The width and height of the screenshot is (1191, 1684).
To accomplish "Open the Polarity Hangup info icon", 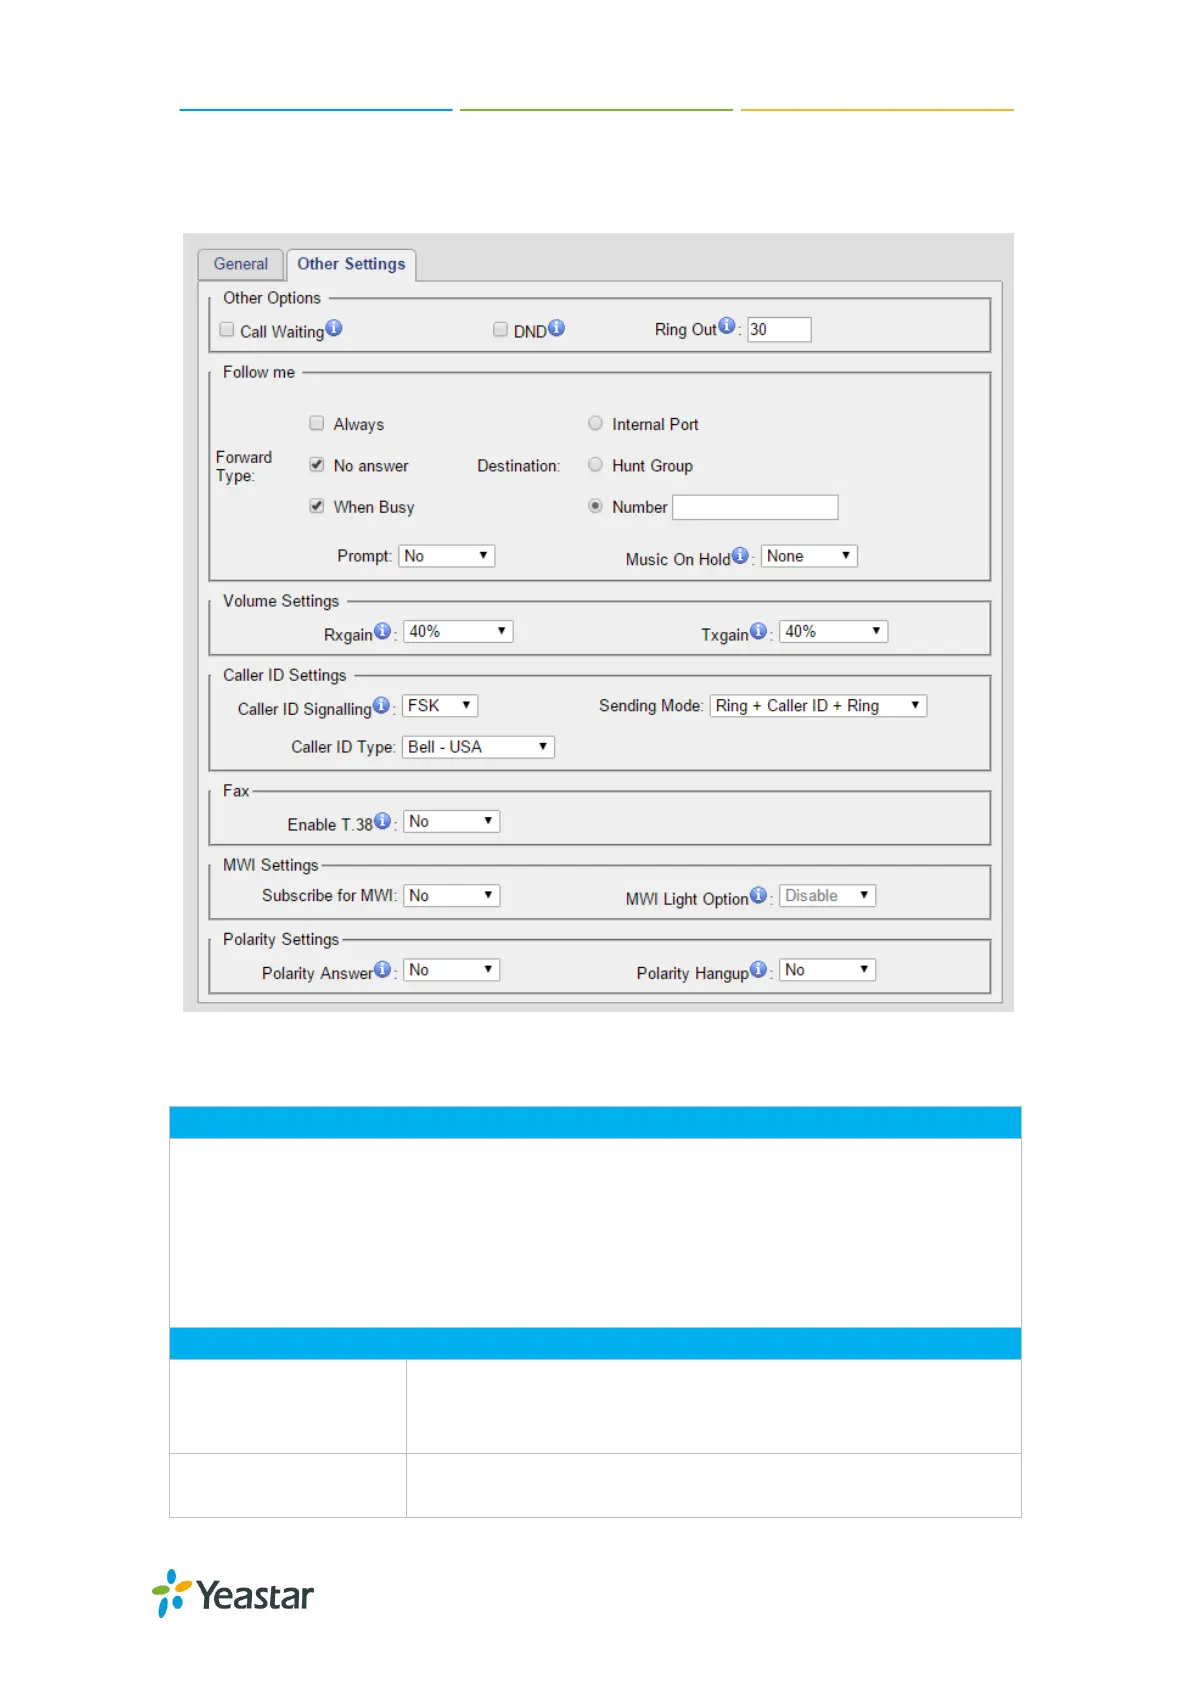I will [x=758, y=969].
